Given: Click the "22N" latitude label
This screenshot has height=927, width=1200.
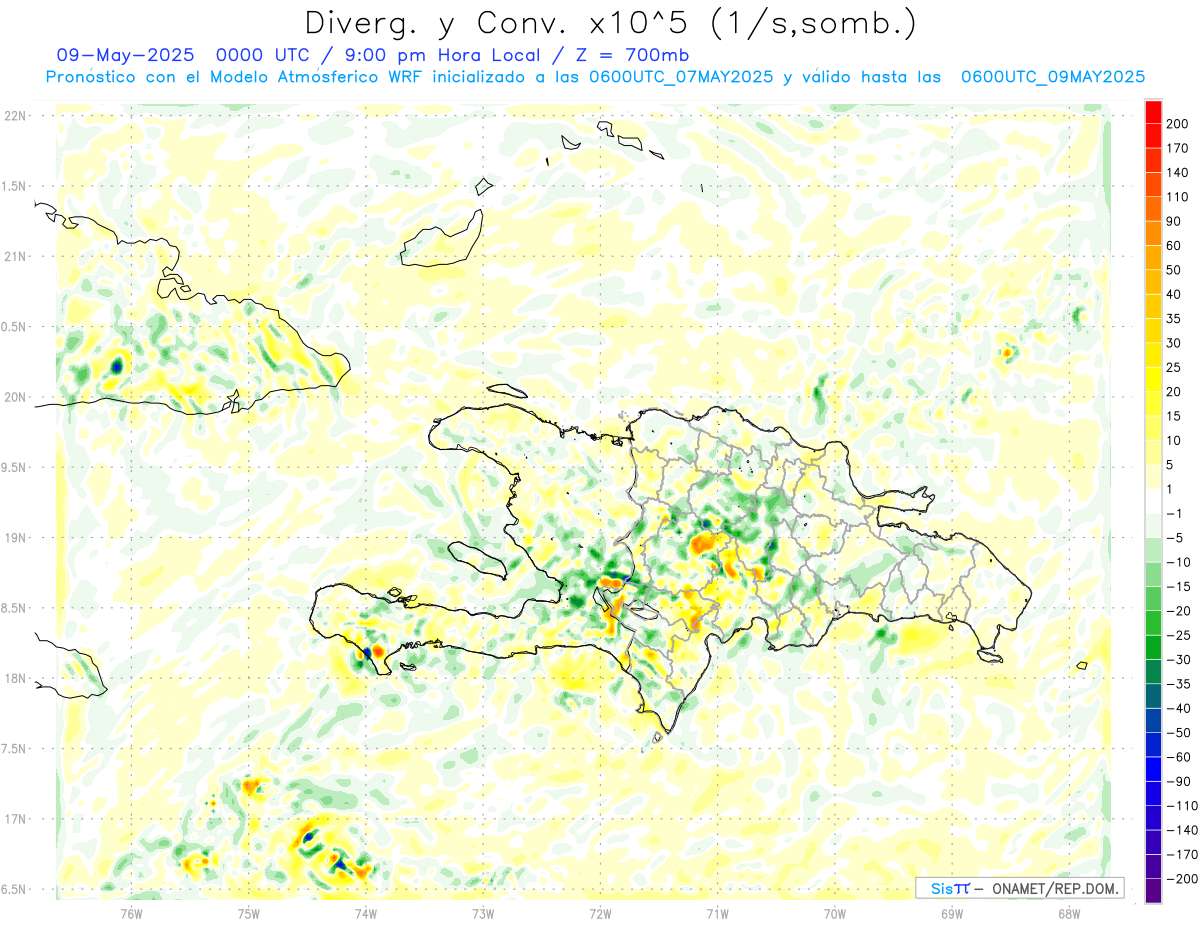Looking at the screenshot, I should click(x=14, y=116).
